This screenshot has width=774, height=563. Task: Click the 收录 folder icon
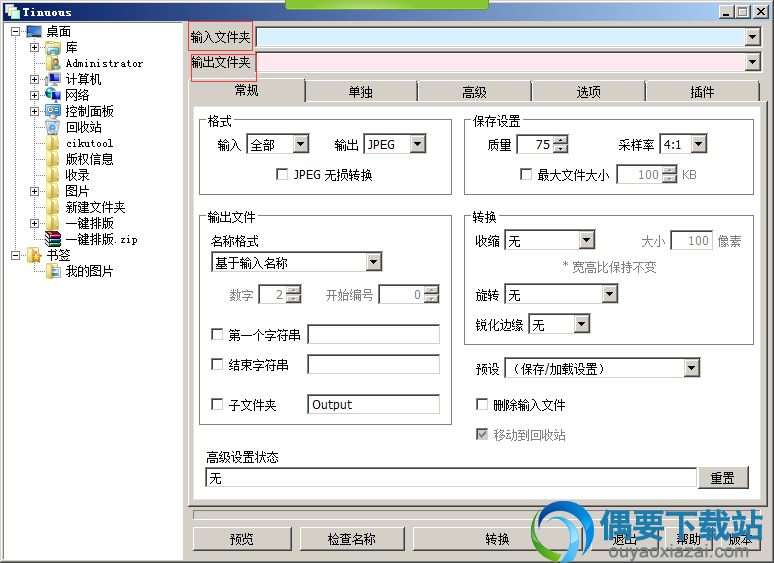click(53, 175)
